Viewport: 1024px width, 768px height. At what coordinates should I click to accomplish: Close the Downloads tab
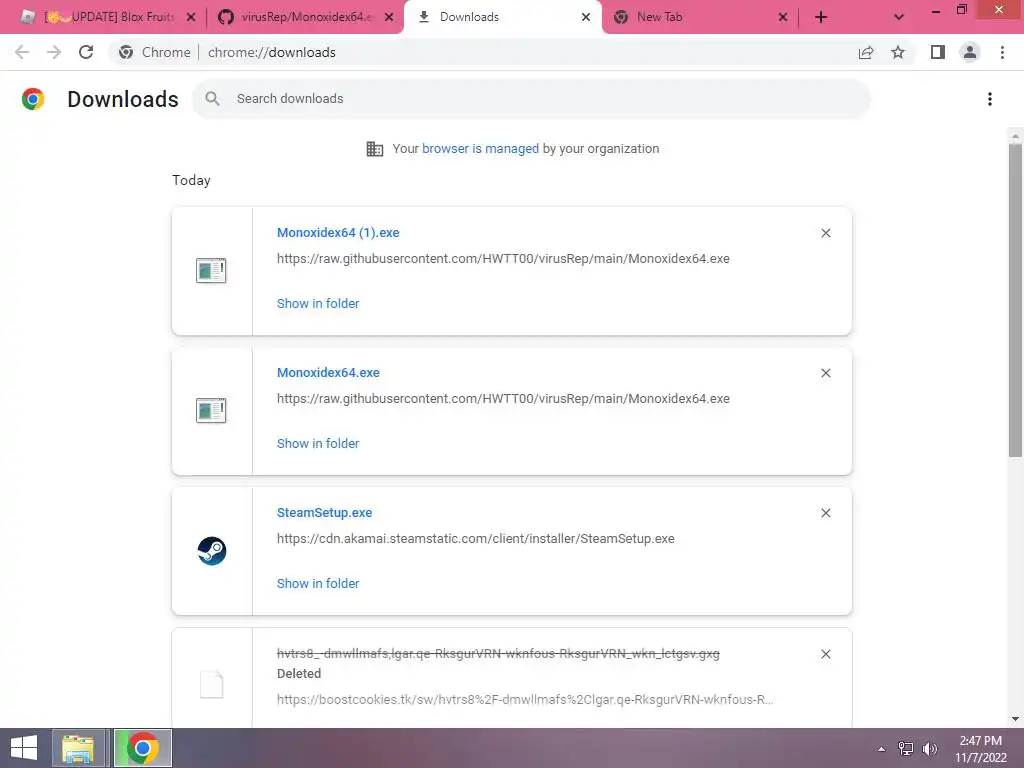[586, 17]
